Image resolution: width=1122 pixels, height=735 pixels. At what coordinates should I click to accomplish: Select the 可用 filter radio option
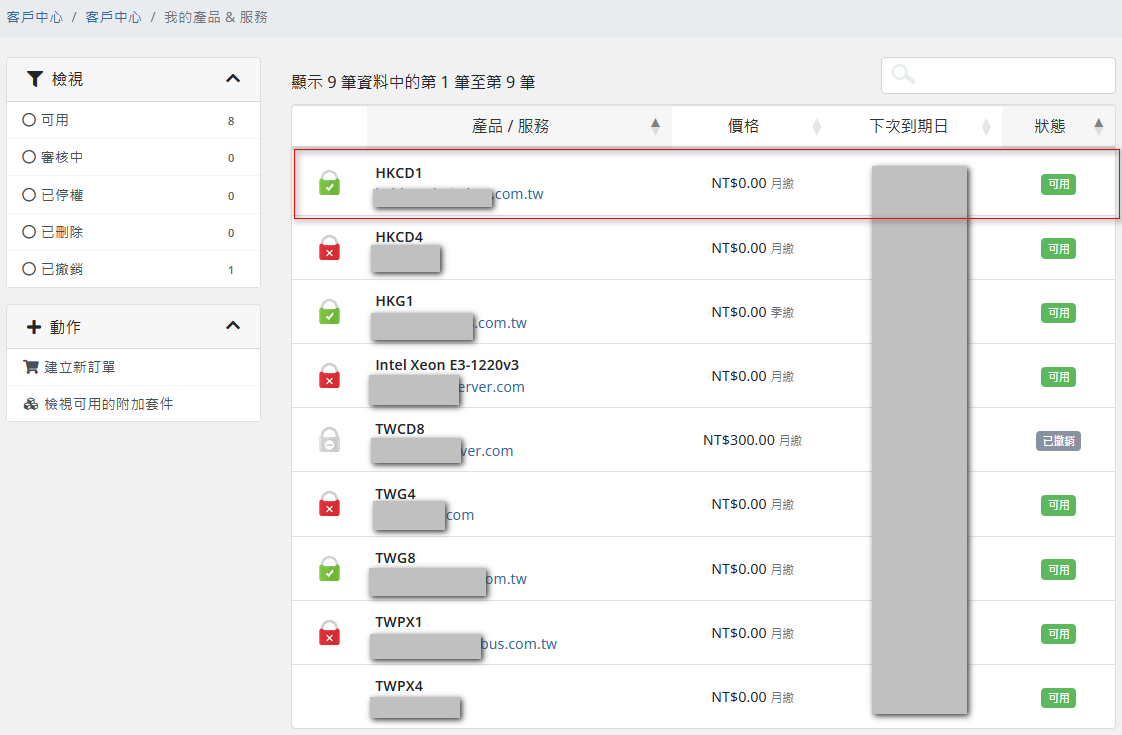[x=29, y=120]
